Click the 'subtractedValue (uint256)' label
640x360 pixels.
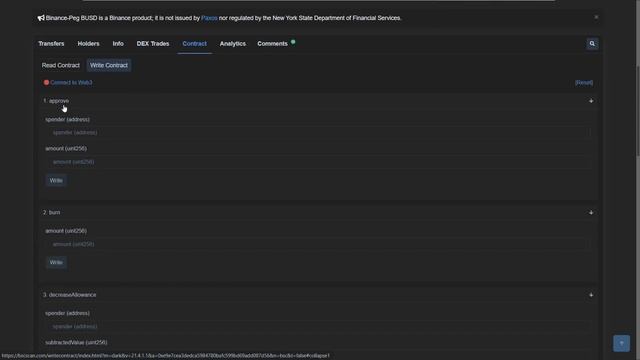pyautogui.click(x=76, y=342)
